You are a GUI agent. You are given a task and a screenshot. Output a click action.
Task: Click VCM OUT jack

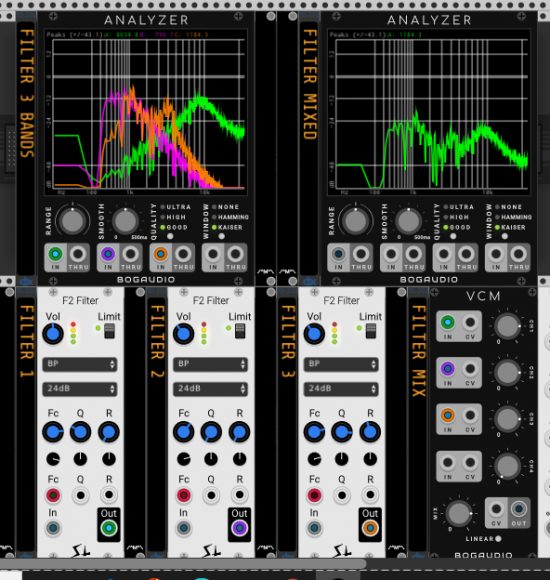click(519, 509)
